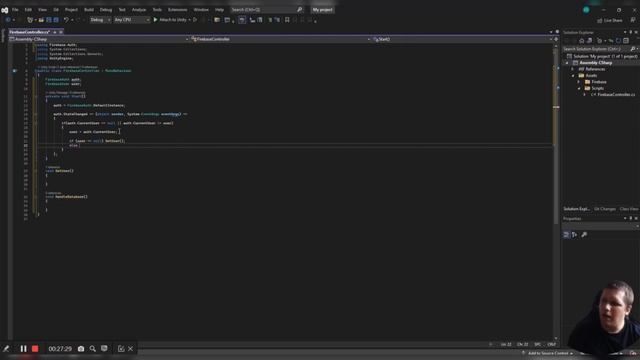Open the Analyze menu
This screenshot has width=640, height=360.
139,9
